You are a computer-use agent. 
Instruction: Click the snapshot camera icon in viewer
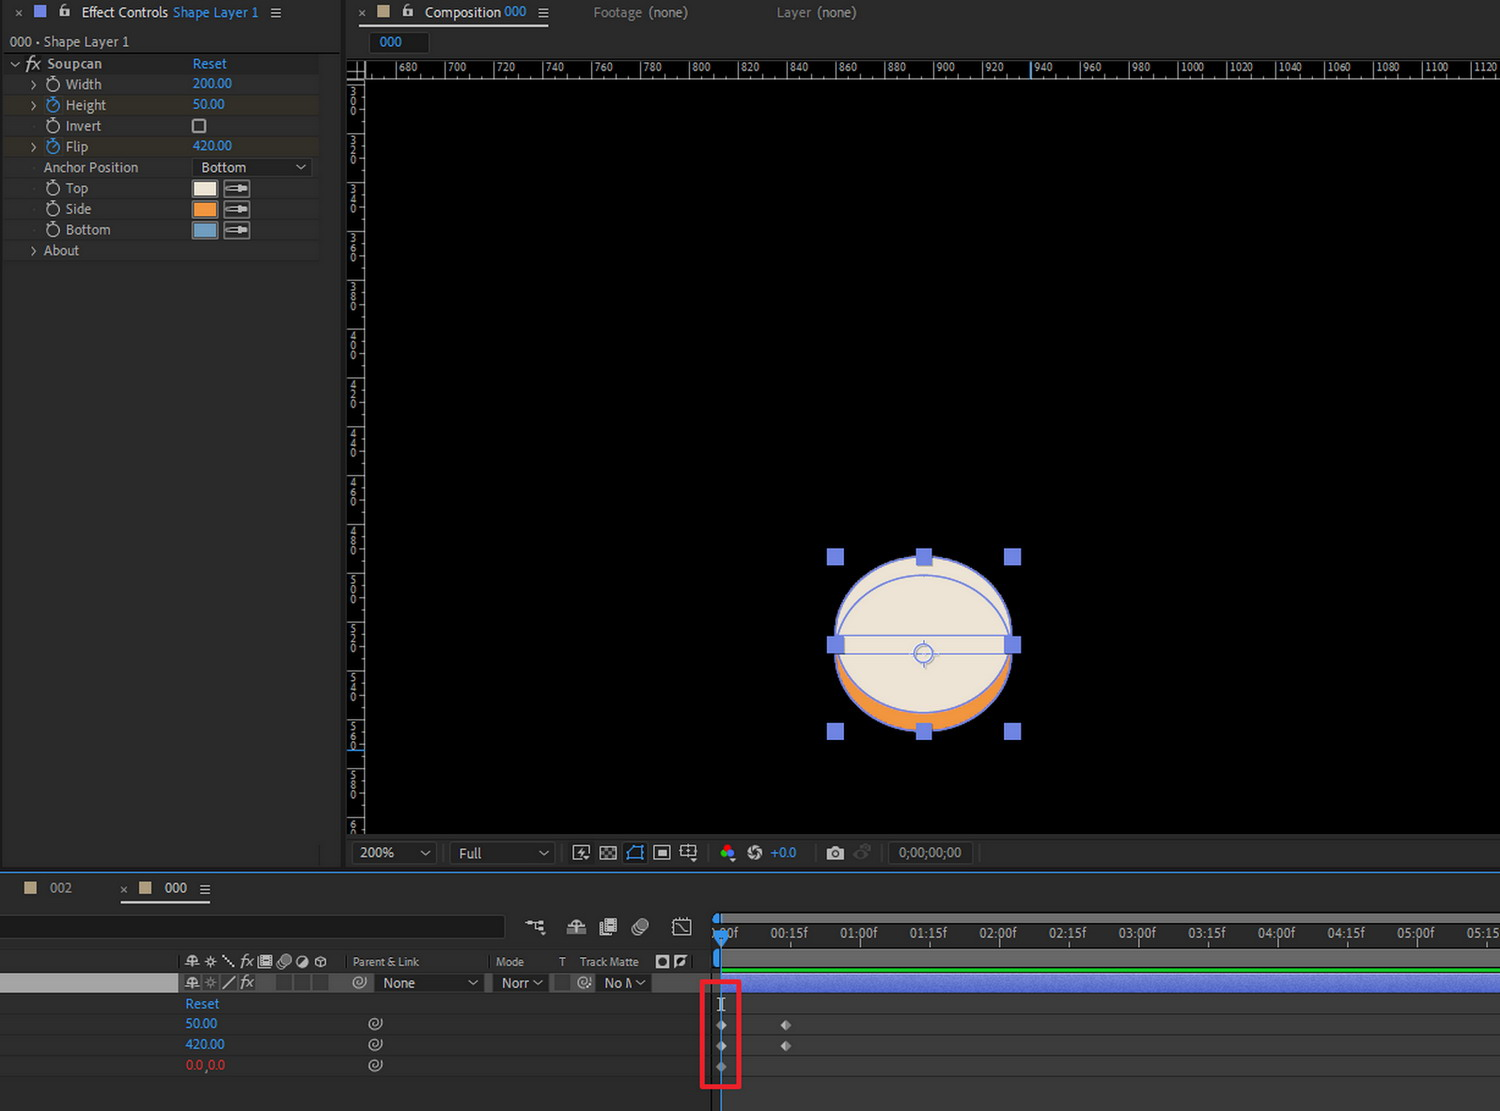click(835, 853)
